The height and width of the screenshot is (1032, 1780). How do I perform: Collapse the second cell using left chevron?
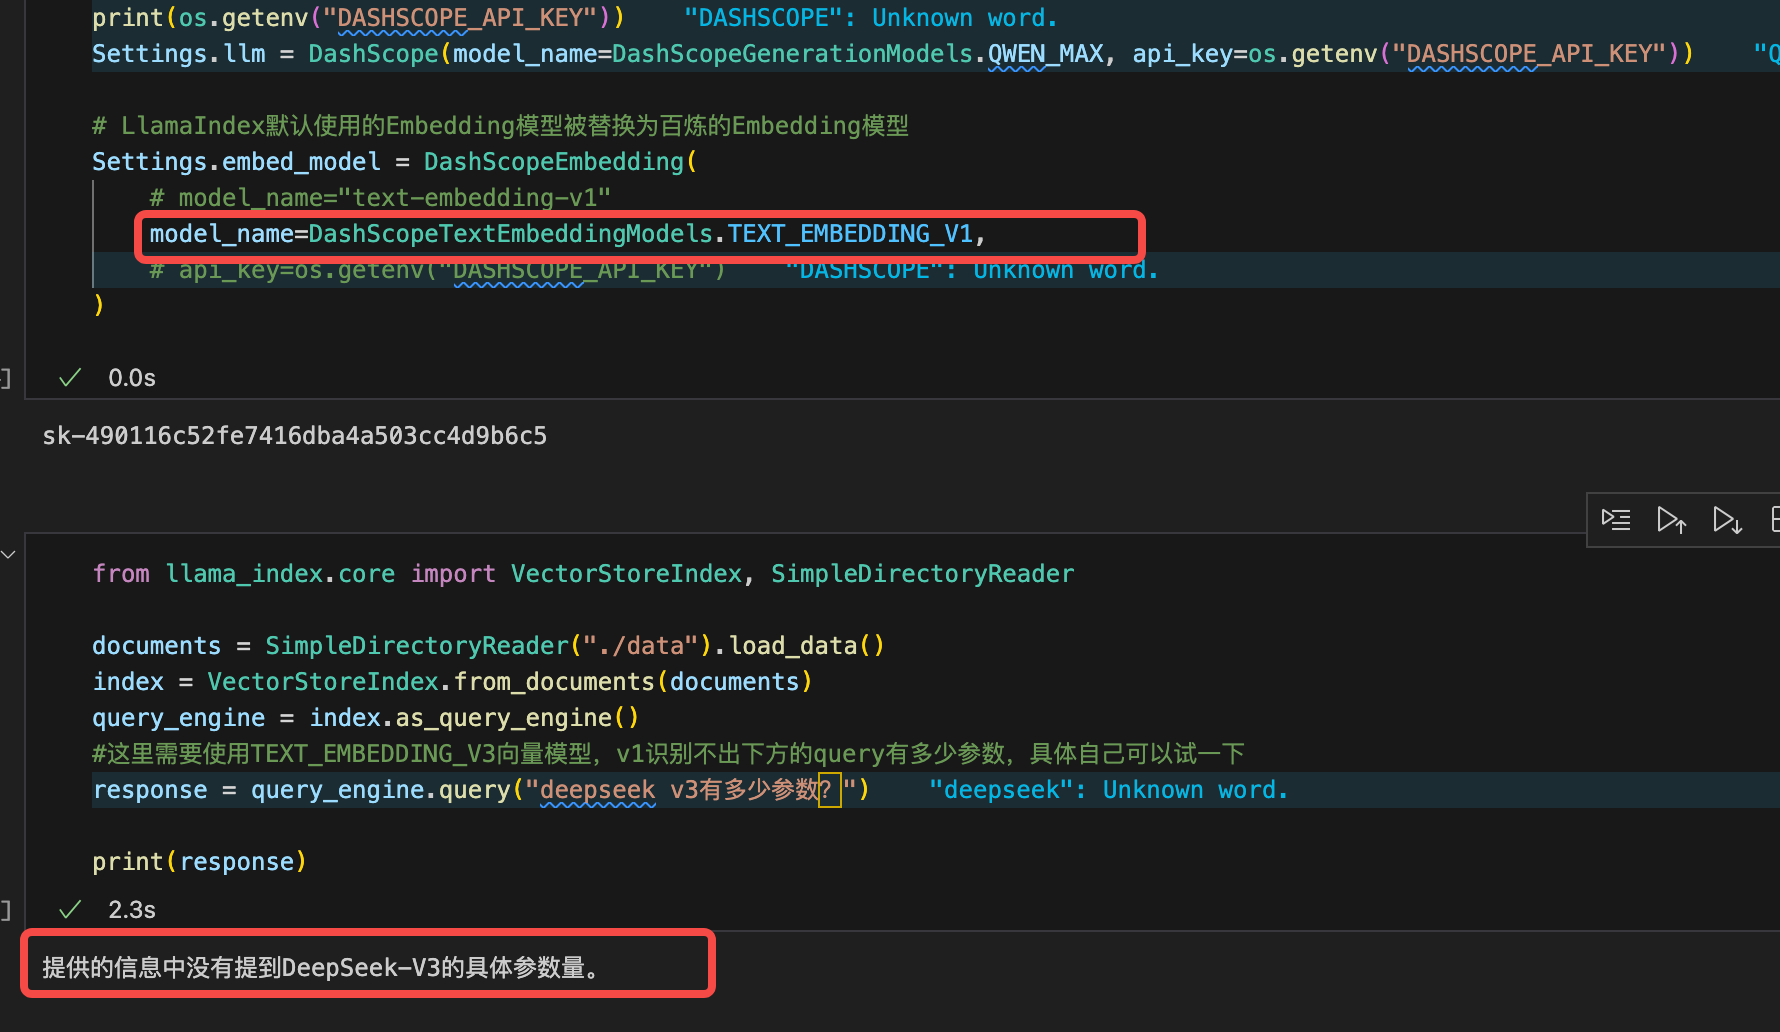(x=8, y=554)
